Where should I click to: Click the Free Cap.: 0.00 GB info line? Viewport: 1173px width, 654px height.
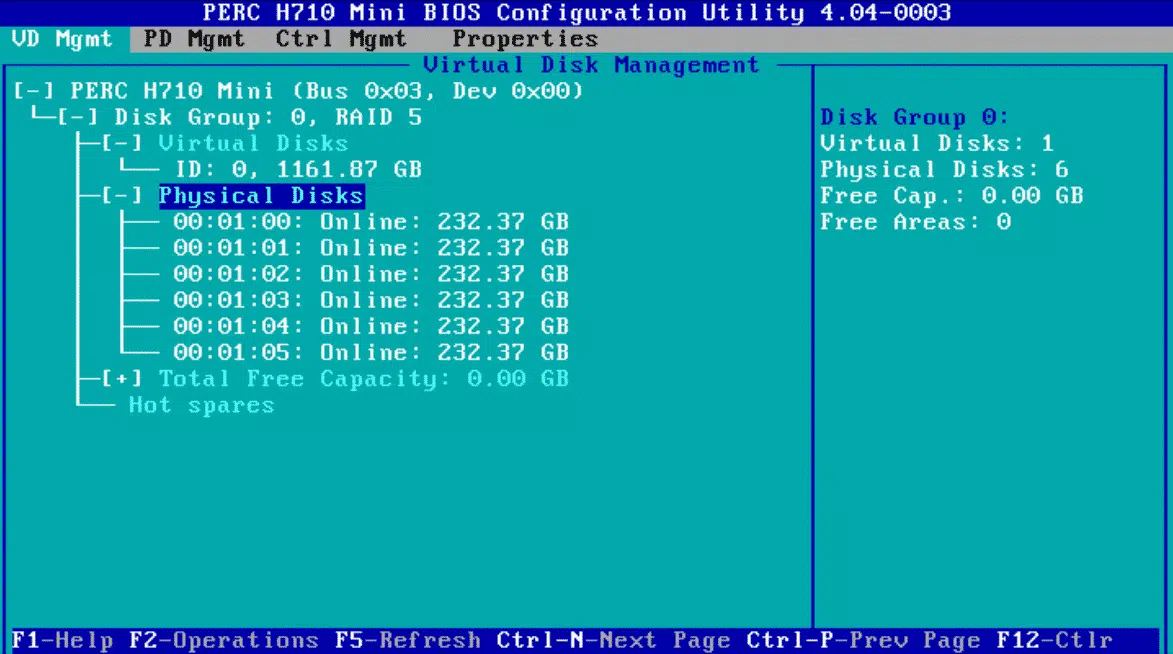952,196
